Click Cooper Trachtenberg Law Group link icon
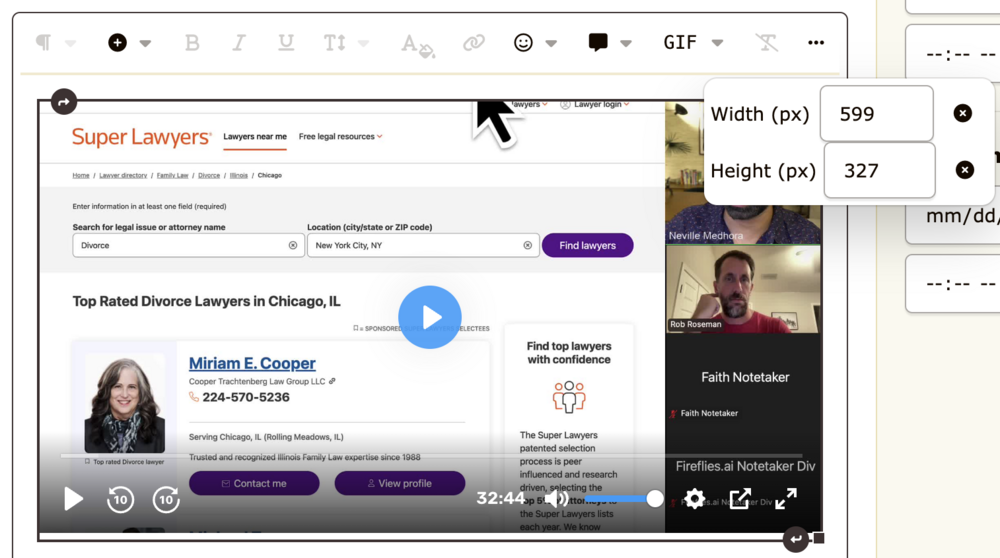 pos(332,381)
